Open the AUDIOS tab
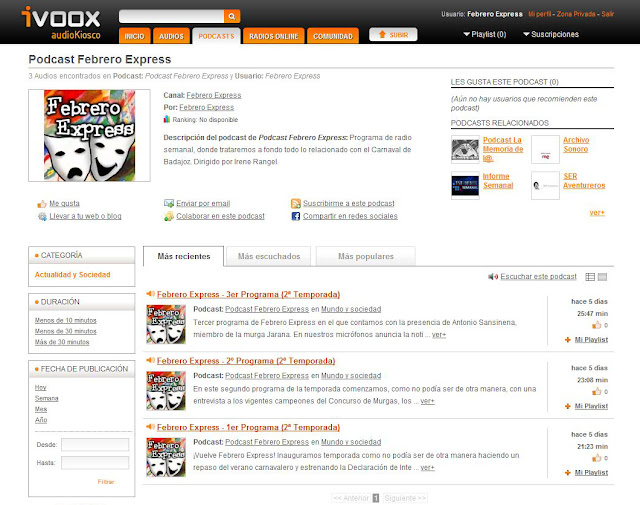Image resolution: width=640 pixels, height=505 pixels. tap(171, 36)
